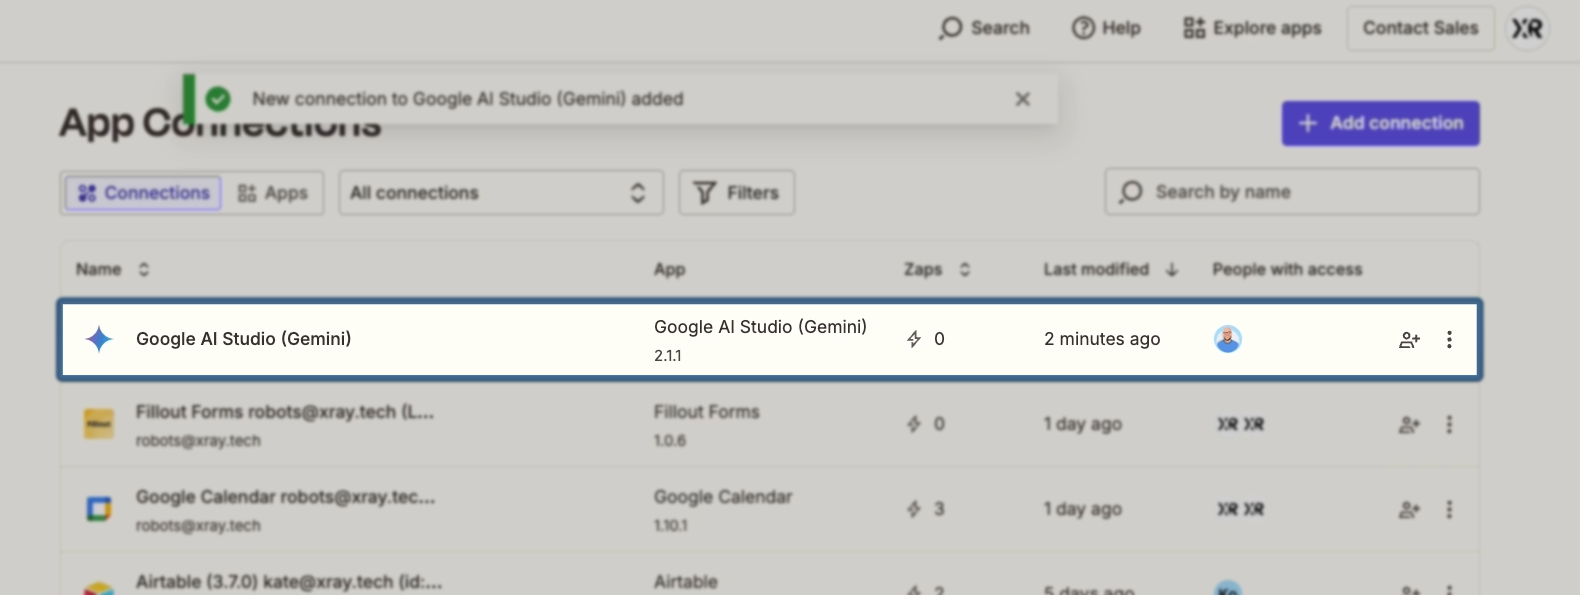The width and height of the screenshot is (1580, 595).
Task: Click the XR avatars in Google Calendar row
Action: 1240,509
